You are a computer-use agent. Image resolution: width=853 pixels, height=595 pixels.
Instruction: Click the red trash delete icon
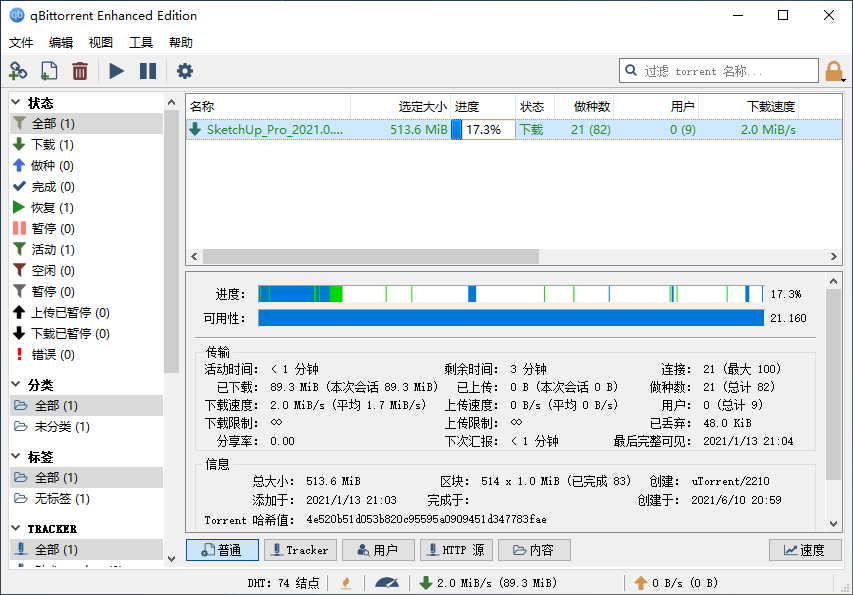(x=80, y=71)
